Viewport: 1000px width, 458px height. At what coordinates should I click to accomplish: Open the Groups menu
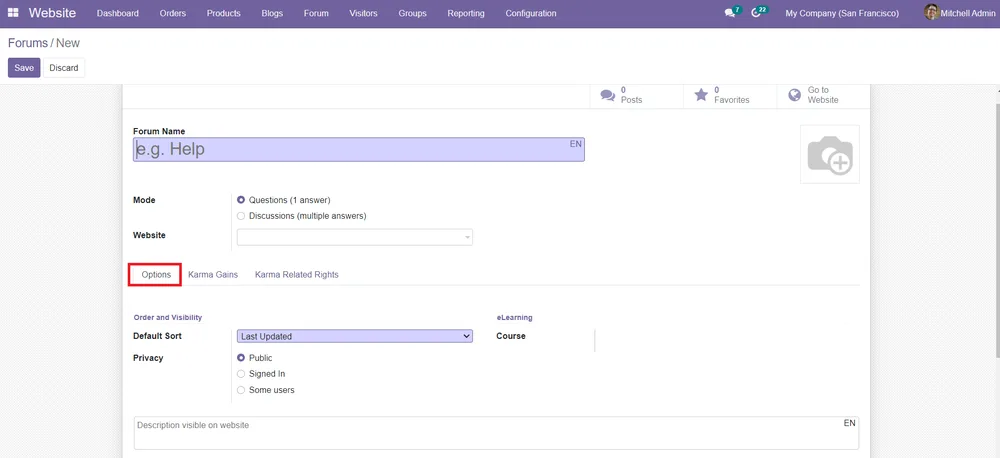coord(413,13)
